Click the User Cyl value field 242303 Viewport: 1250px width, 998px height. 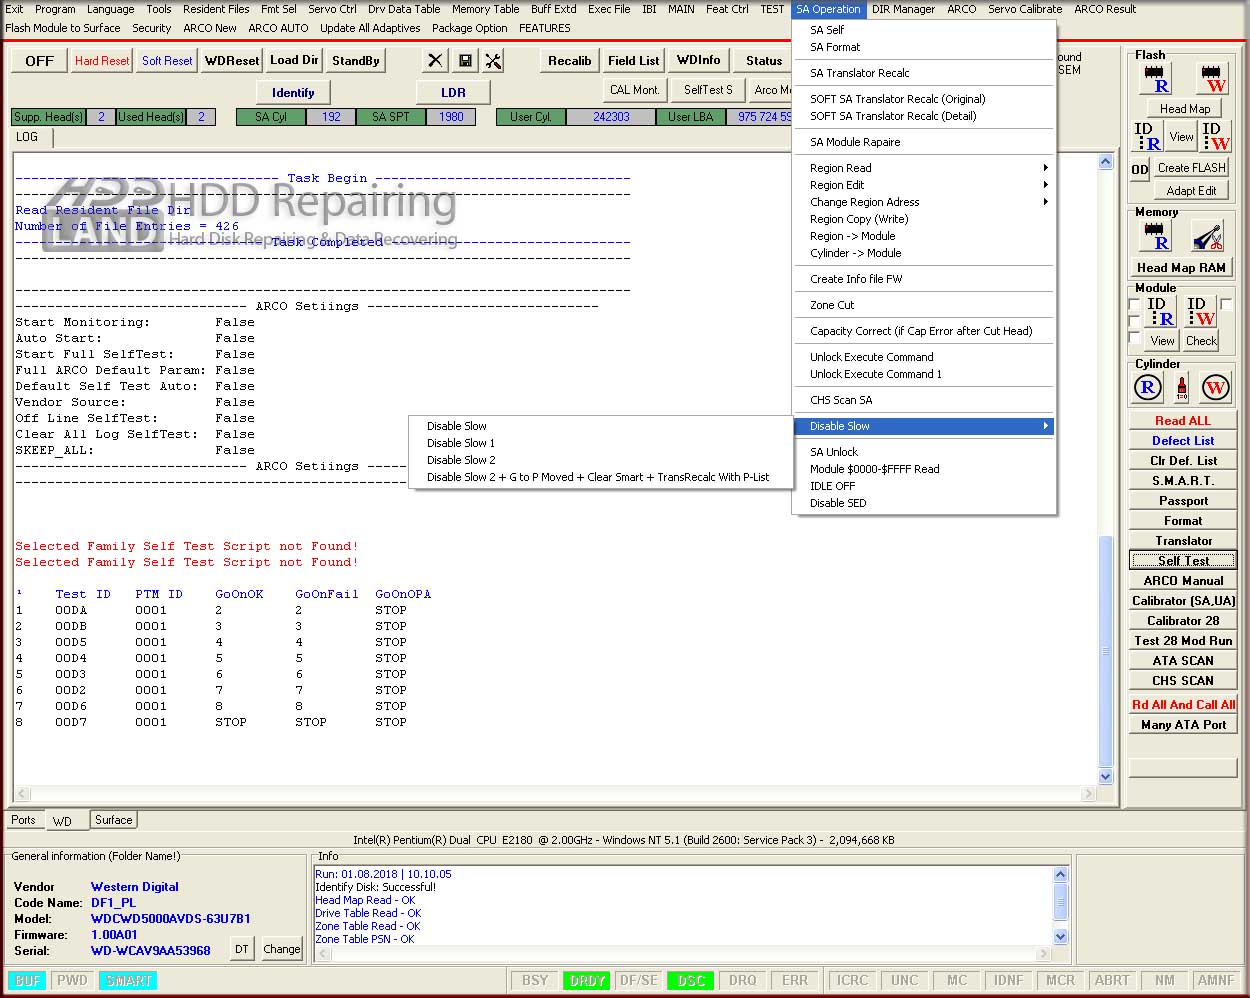pyautogui.click(x=611, y=117)
